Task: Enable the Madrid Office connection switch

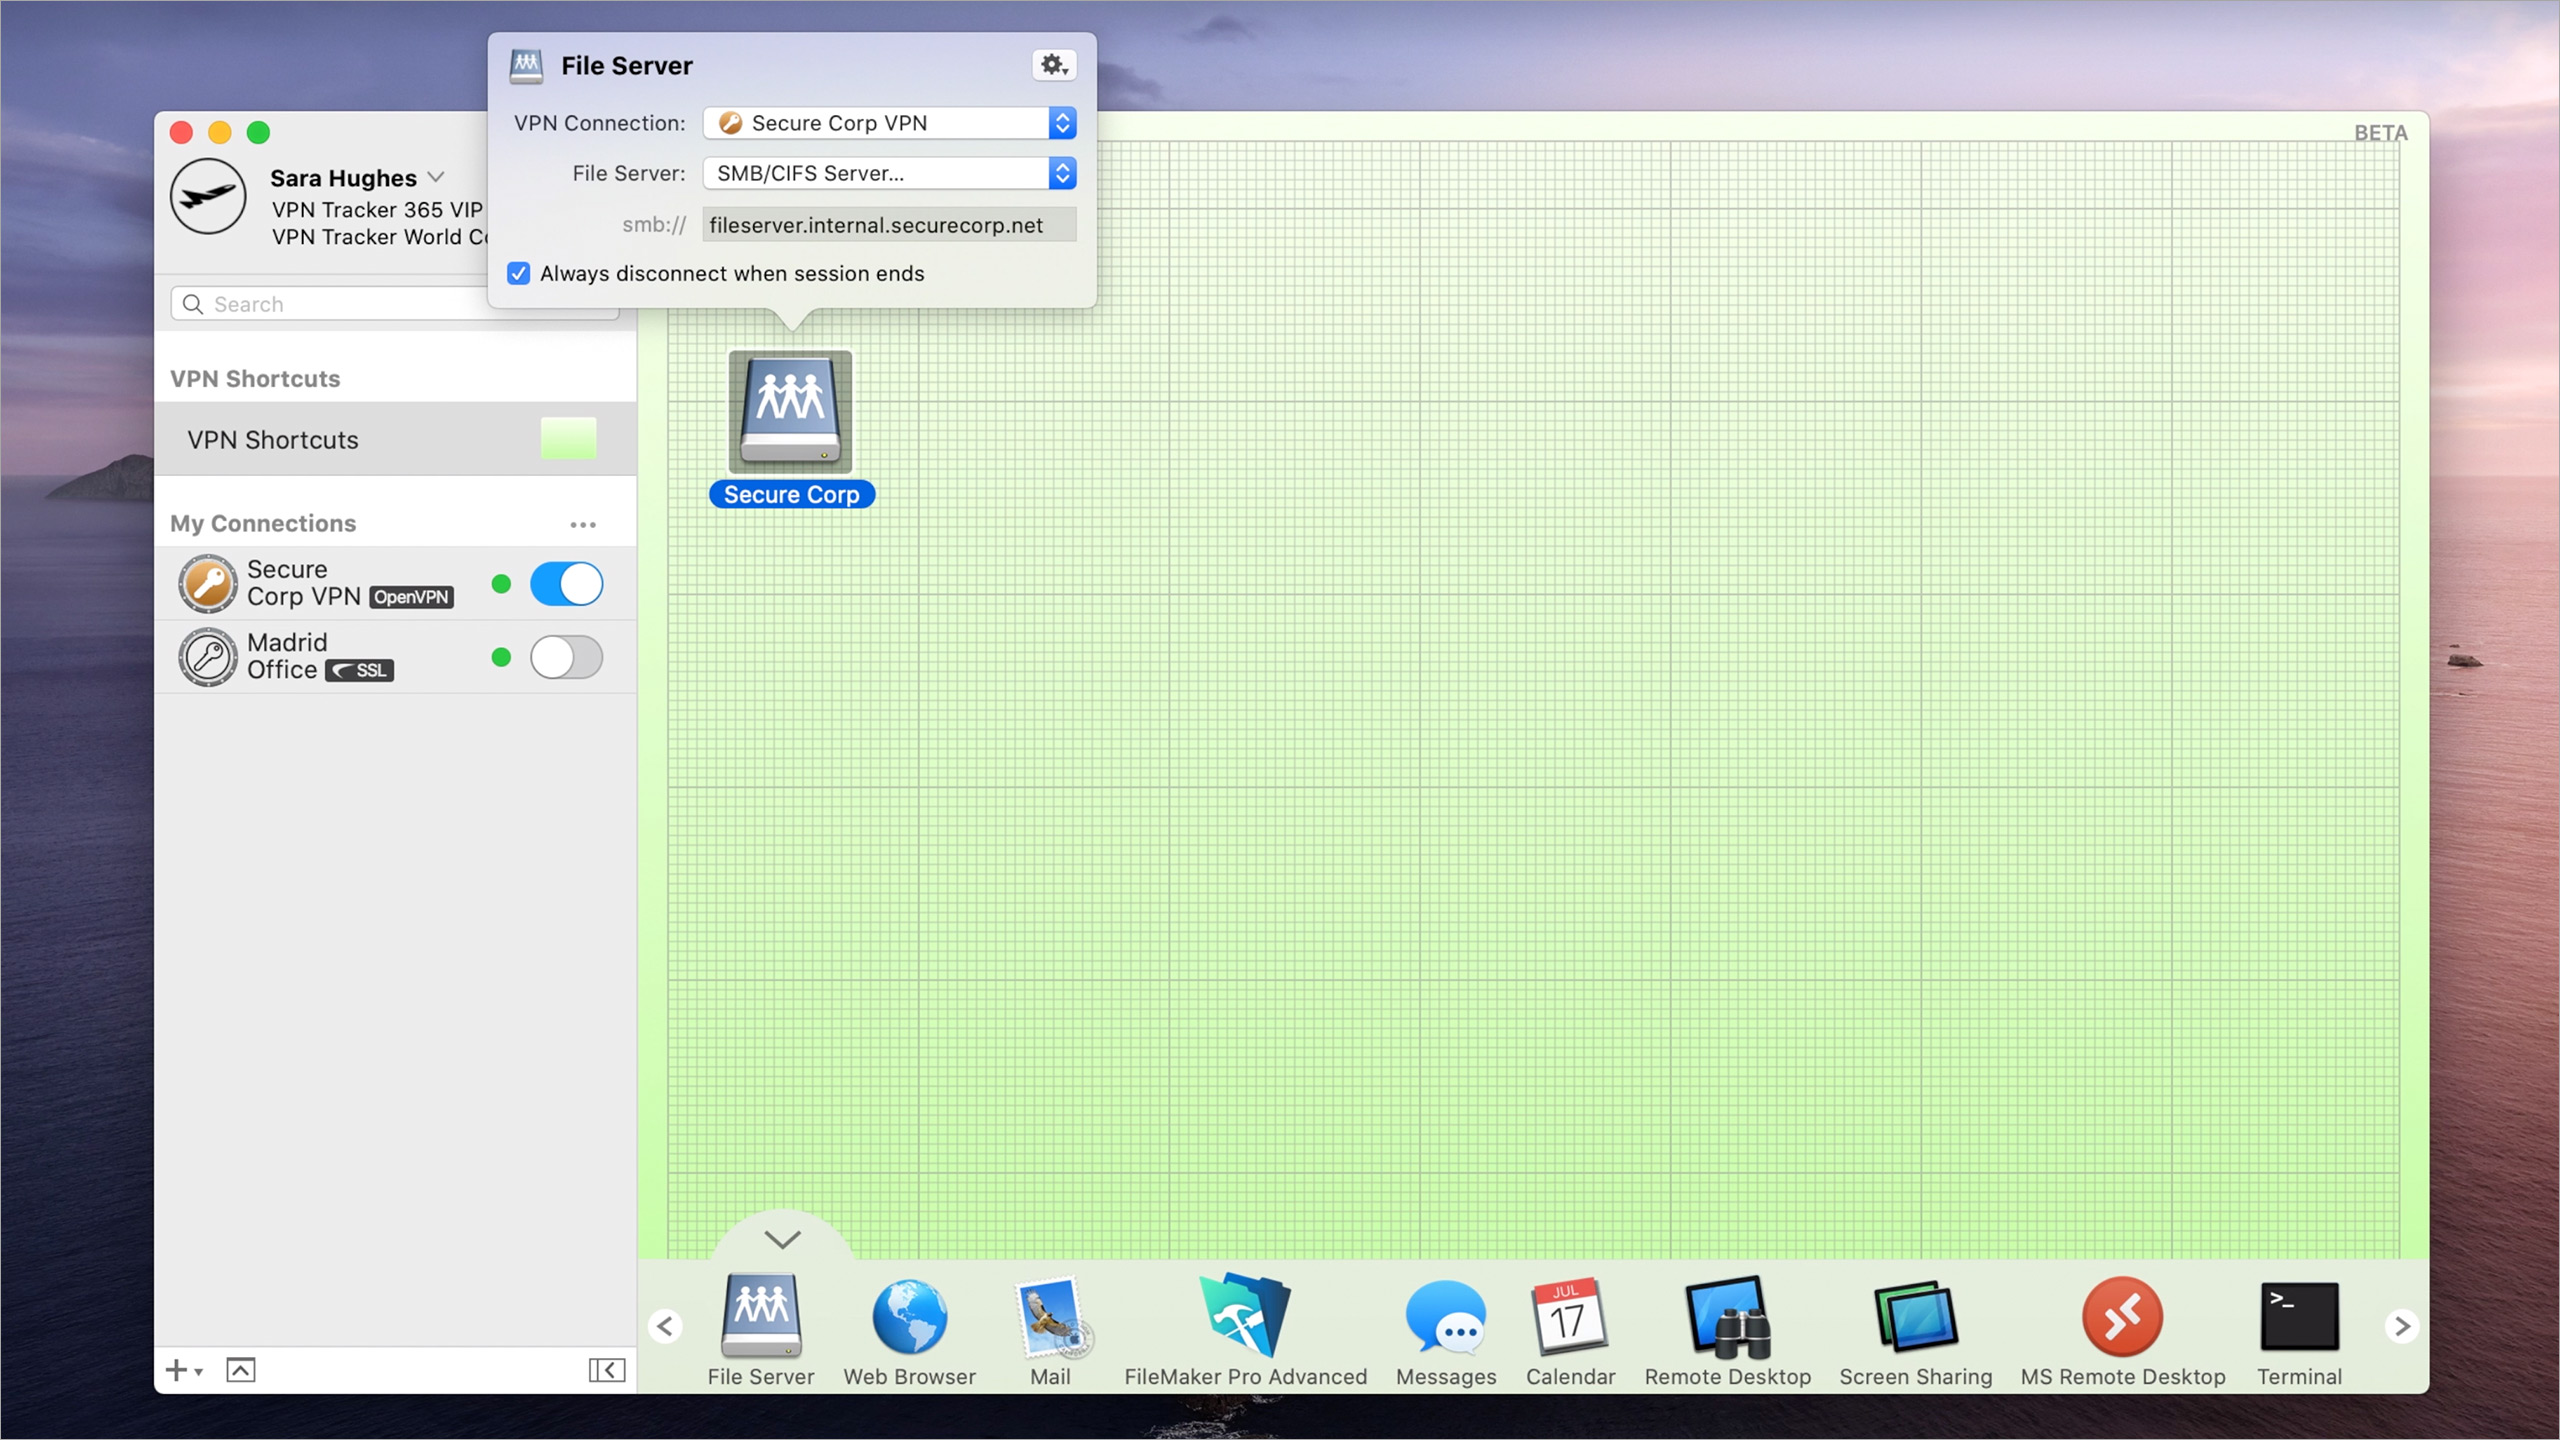Action: (566, 657)
